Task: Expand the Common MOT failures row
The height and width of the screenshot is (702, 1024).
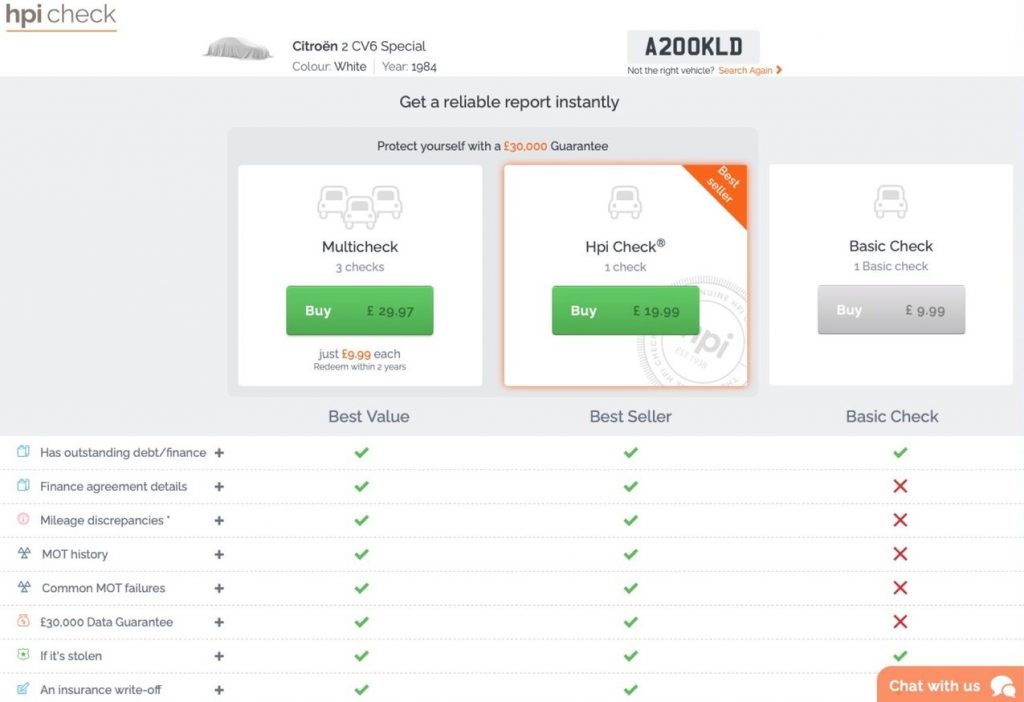Action: tap(218, 588)
